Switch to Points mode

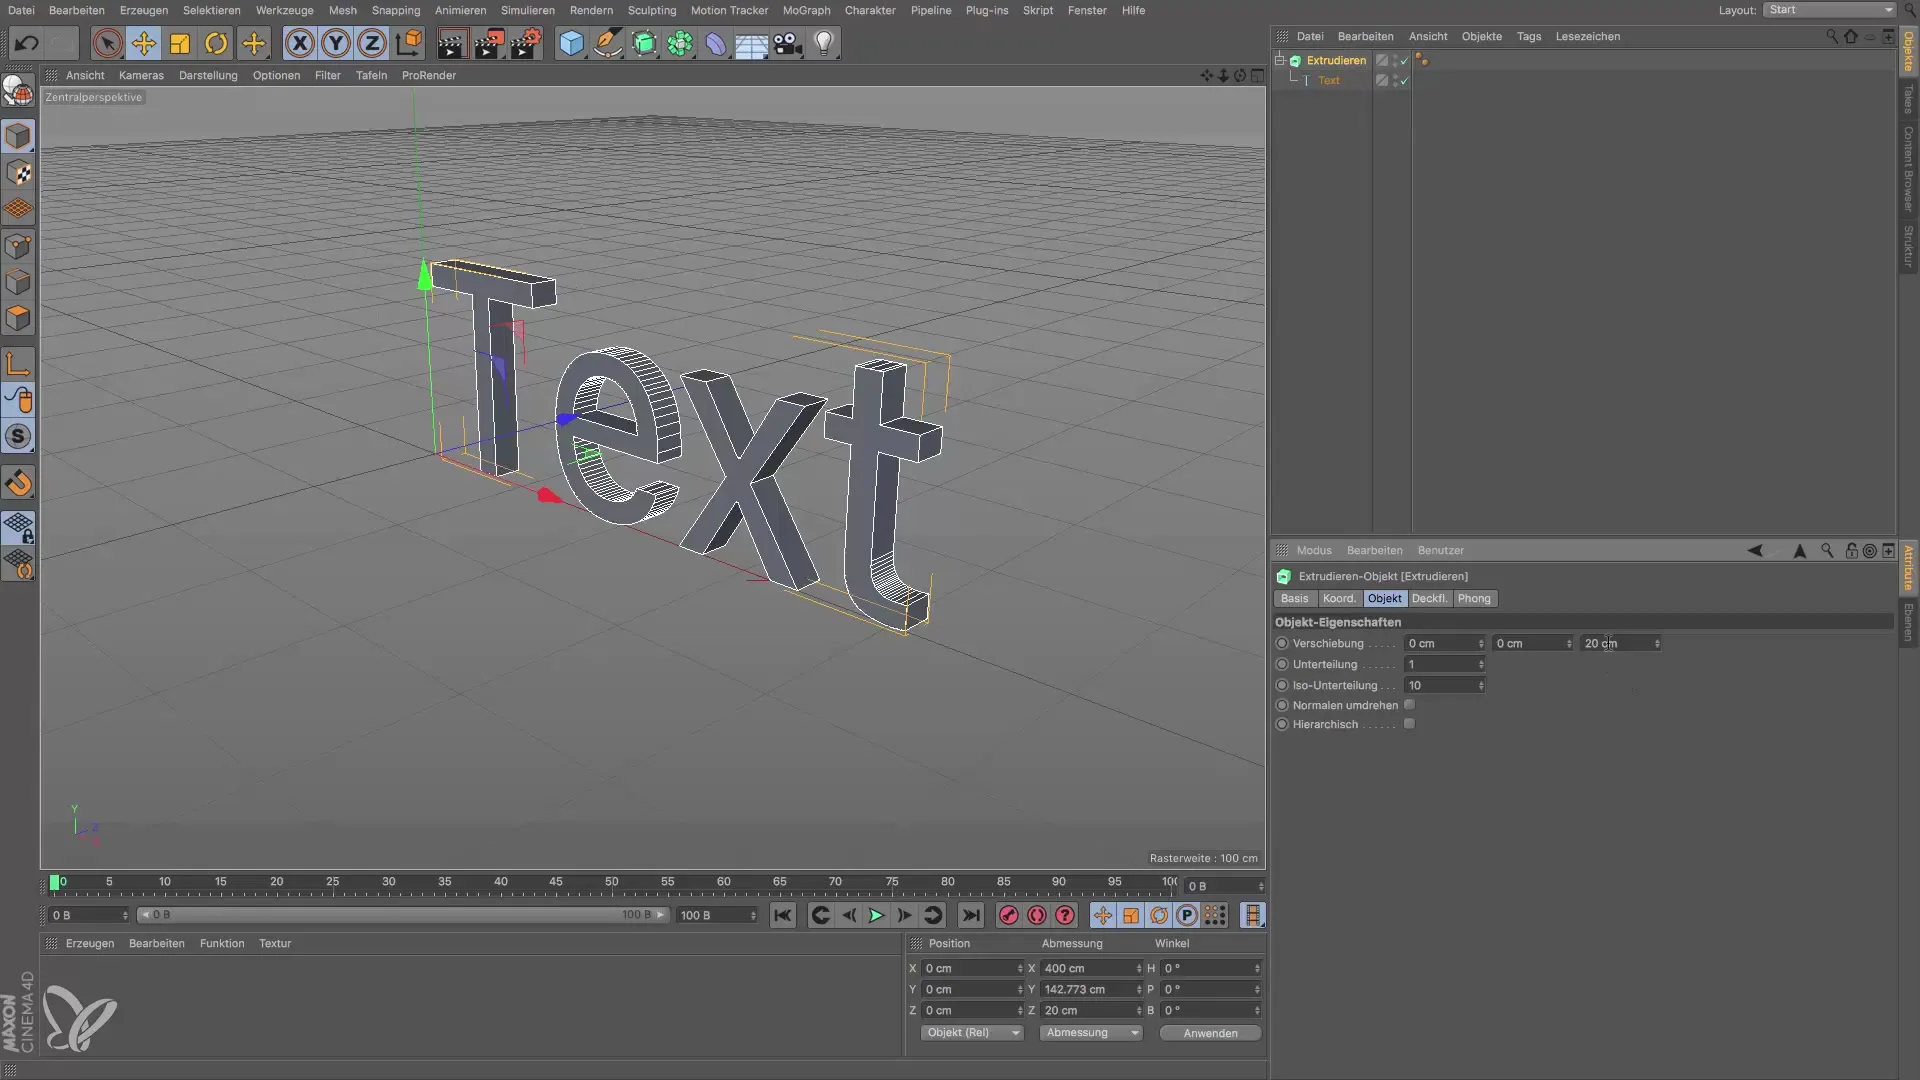(18, 246)
